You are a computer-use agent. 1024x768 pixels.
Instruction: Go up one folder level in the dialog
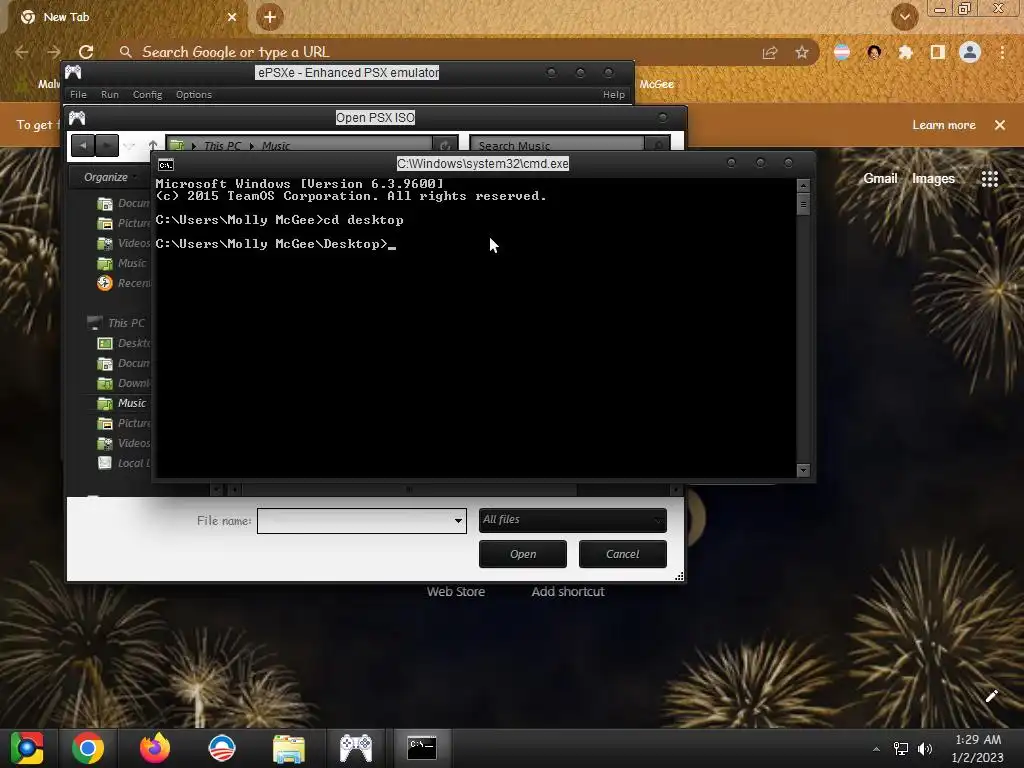coord(153,145)
